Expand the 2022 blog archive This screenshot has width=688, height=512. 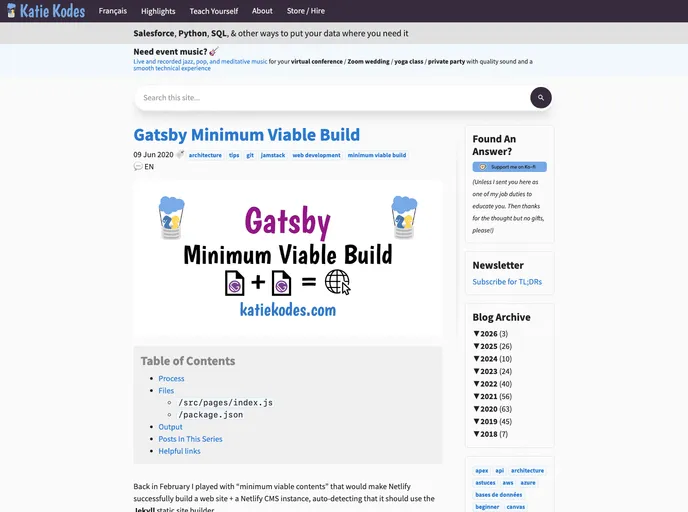492,384
